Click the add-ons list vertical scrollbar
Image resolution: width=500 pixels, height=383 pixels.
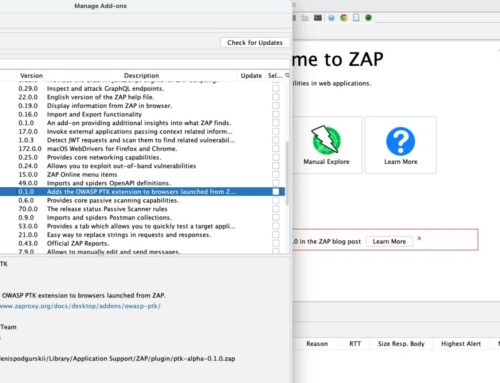(x=287, y=173)
